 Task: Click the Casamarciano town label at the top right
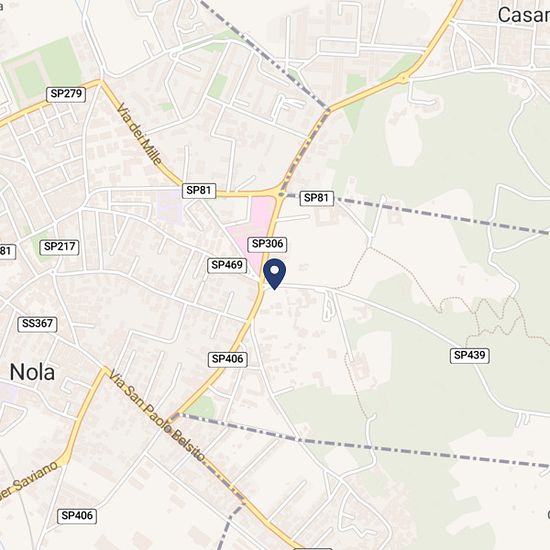click(524, 15)
